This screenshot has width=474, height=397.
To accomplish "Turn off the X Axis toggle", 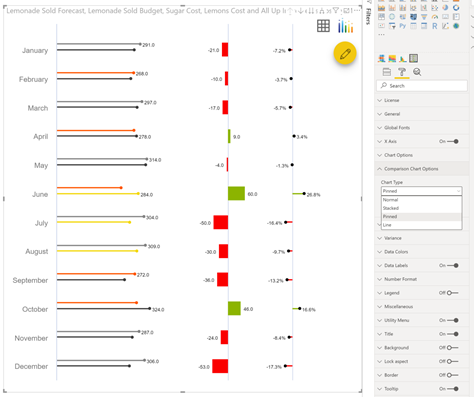I will pos(453,141).
